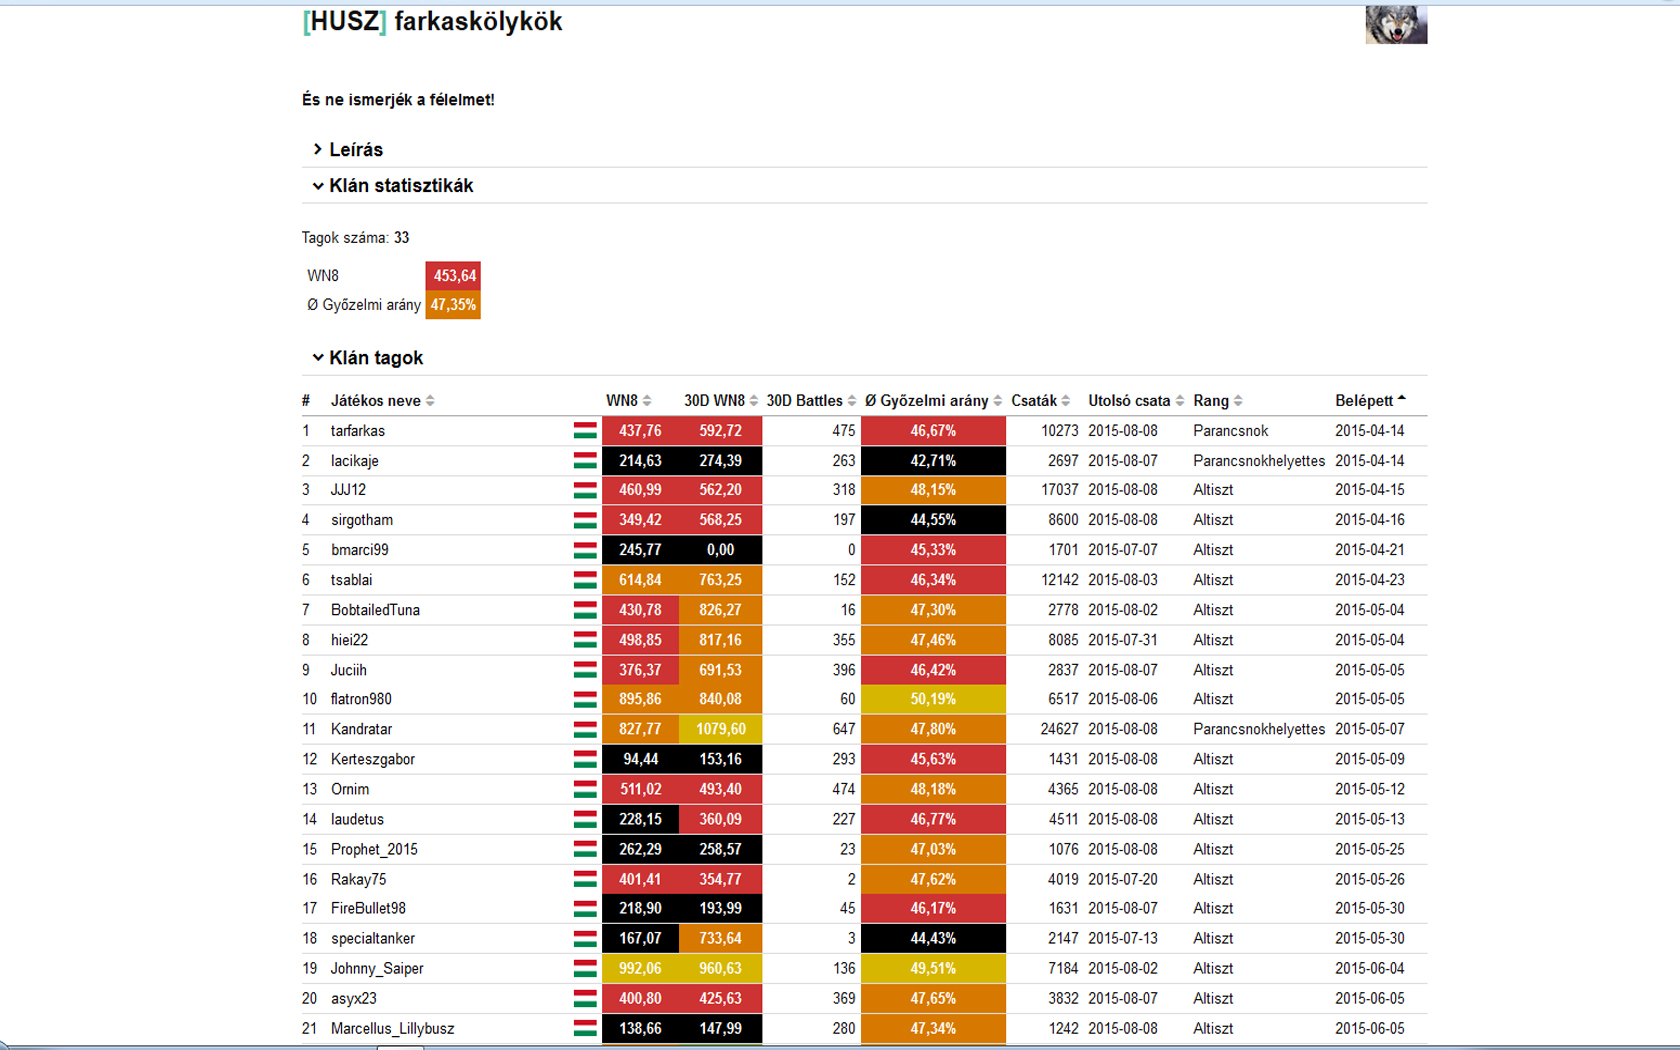Click Hungarian flag icon beside tsablai
This screenshot has width=1680, height=1050.
585,580
